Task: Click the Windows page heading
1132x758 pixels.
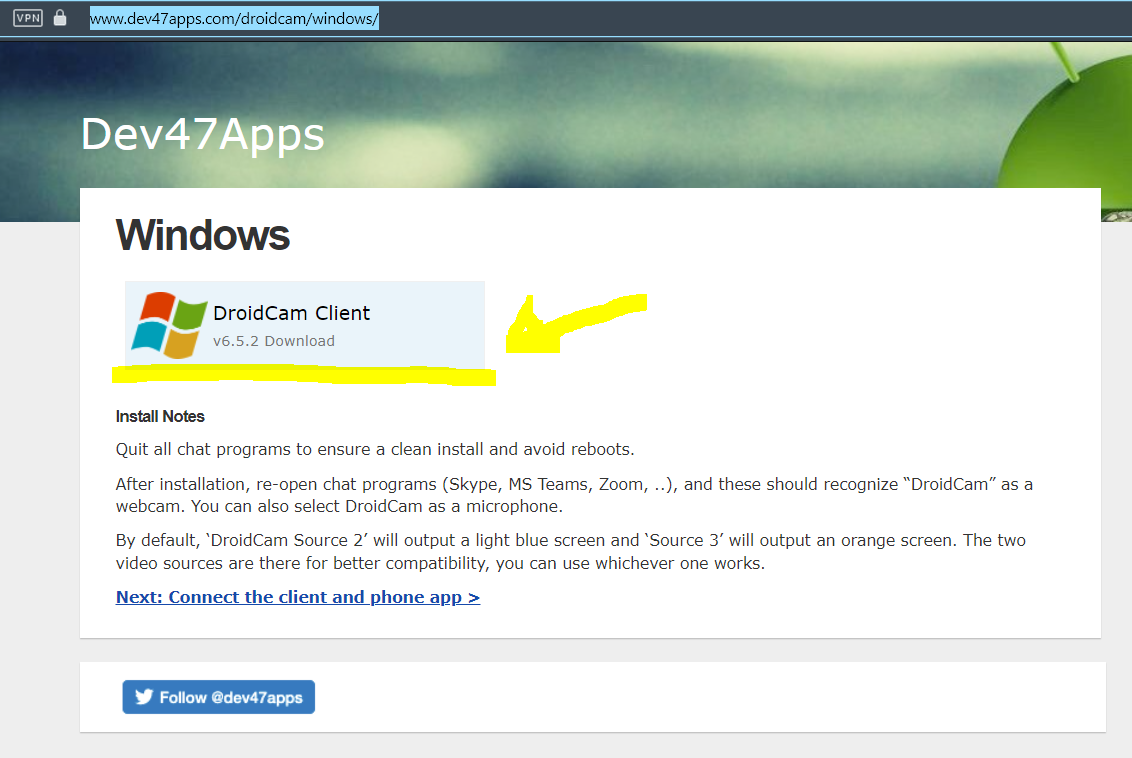Action: pos(203,235)
